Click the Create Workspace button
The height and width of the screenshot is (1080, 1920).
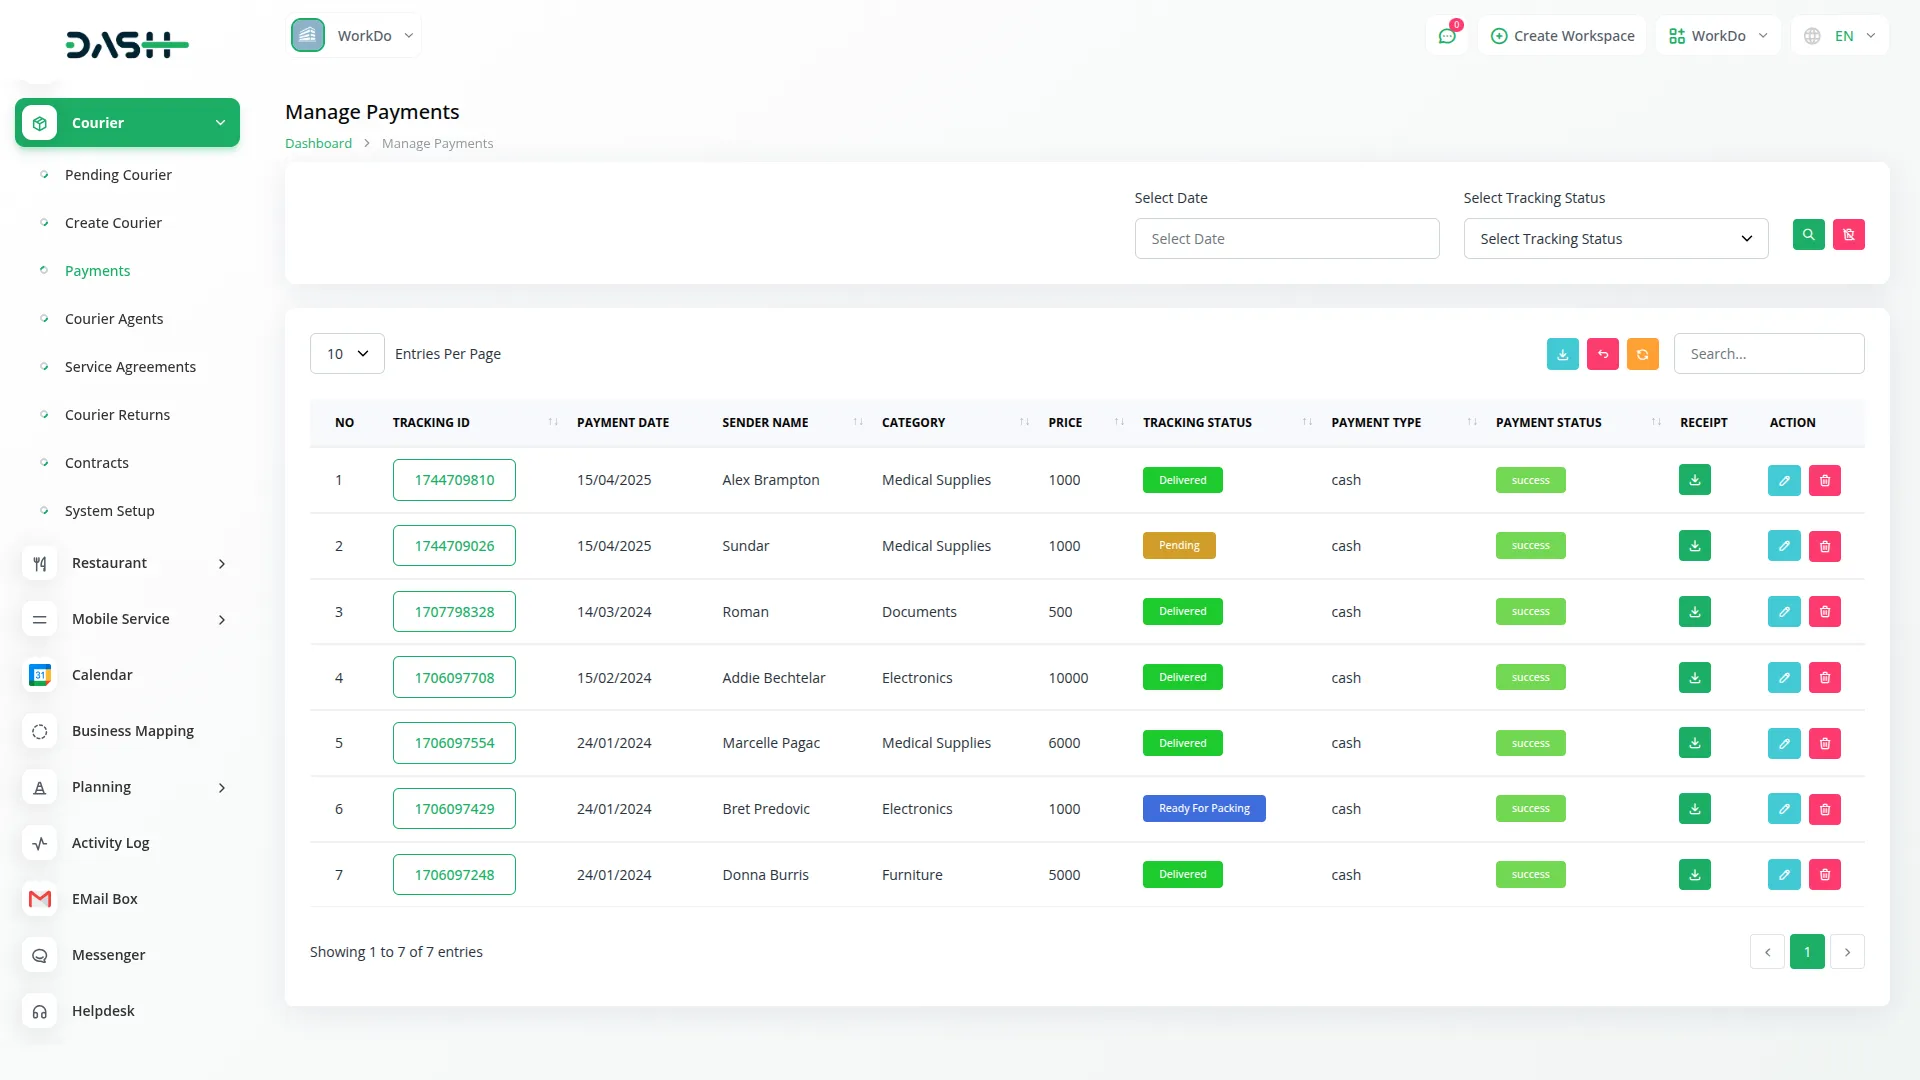1562,36
